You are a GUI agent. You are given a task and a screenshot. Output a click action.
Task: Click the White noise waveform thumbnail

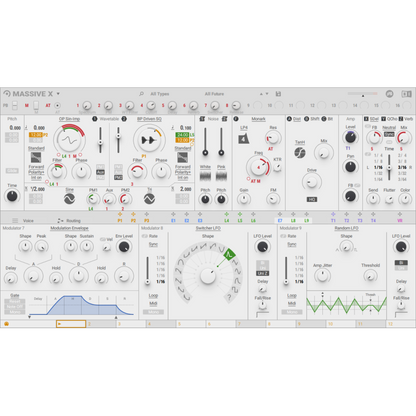pos(205,175)
